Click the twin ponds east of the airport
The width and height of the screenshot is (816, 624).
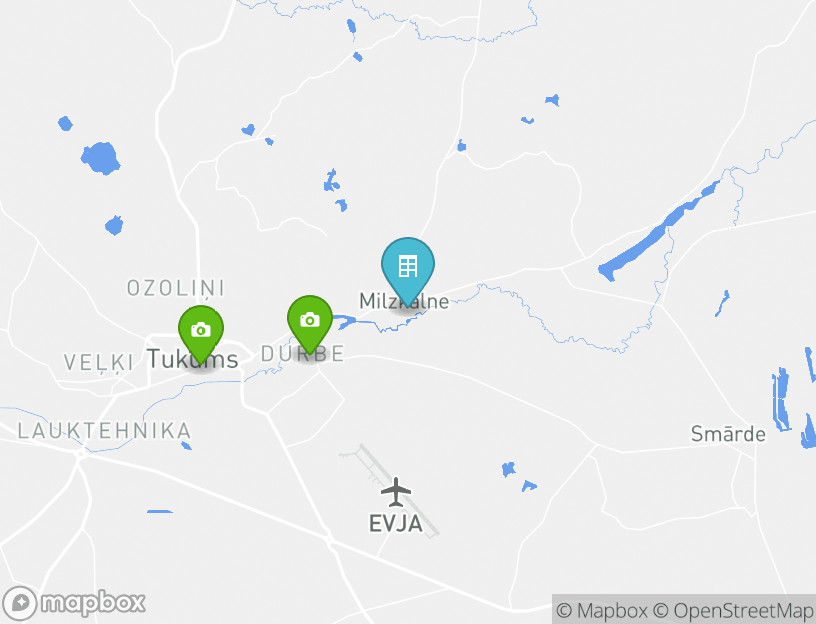(518, 476)
